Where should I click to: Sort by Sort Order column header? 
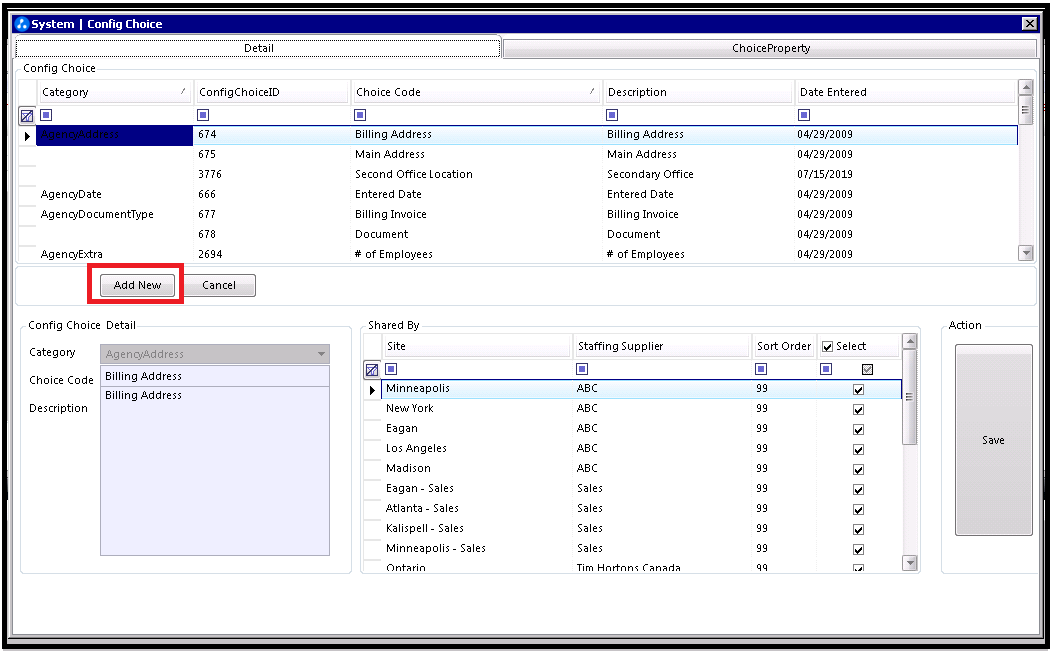784,347
